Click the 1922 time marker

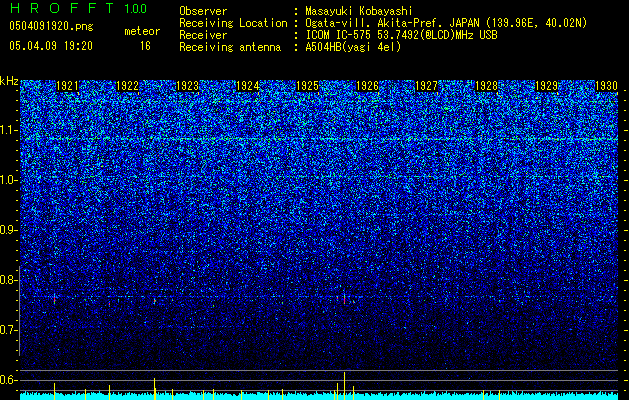tap(127, 86)
